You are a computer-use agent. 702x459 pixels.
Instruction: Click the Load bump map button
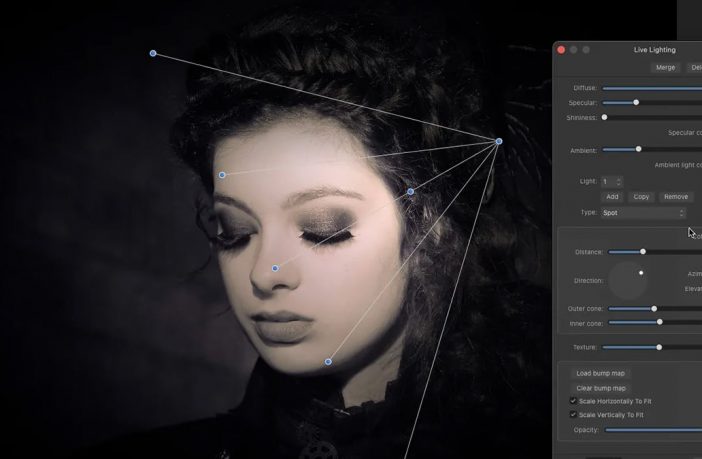[x=600, y=373]
